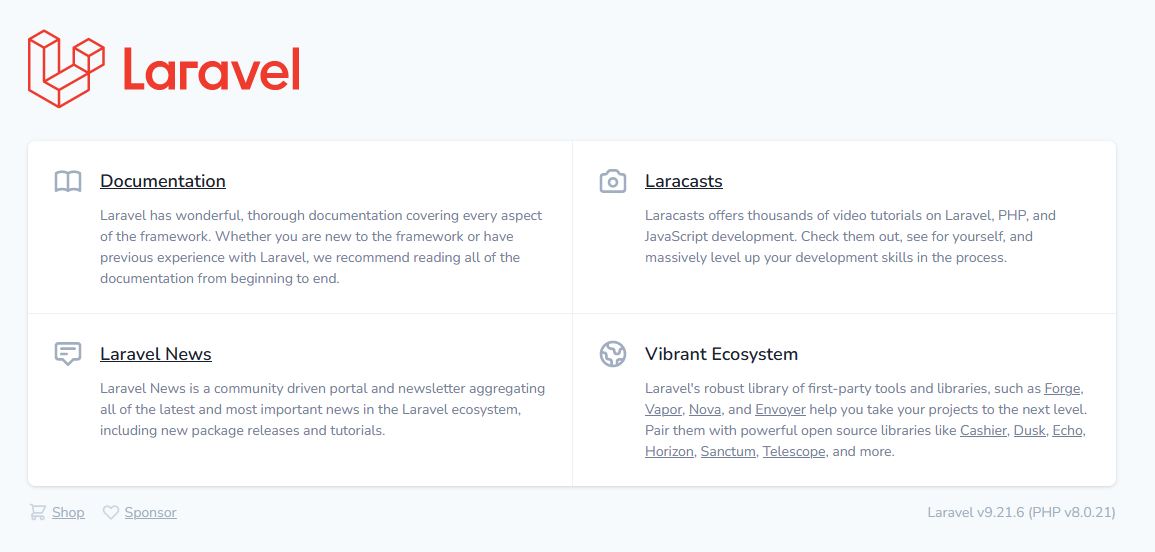The width and height of the screenshot is (1155, 552).
Task: Click the Laravel cube logo icon
Action: pos(66,68)
